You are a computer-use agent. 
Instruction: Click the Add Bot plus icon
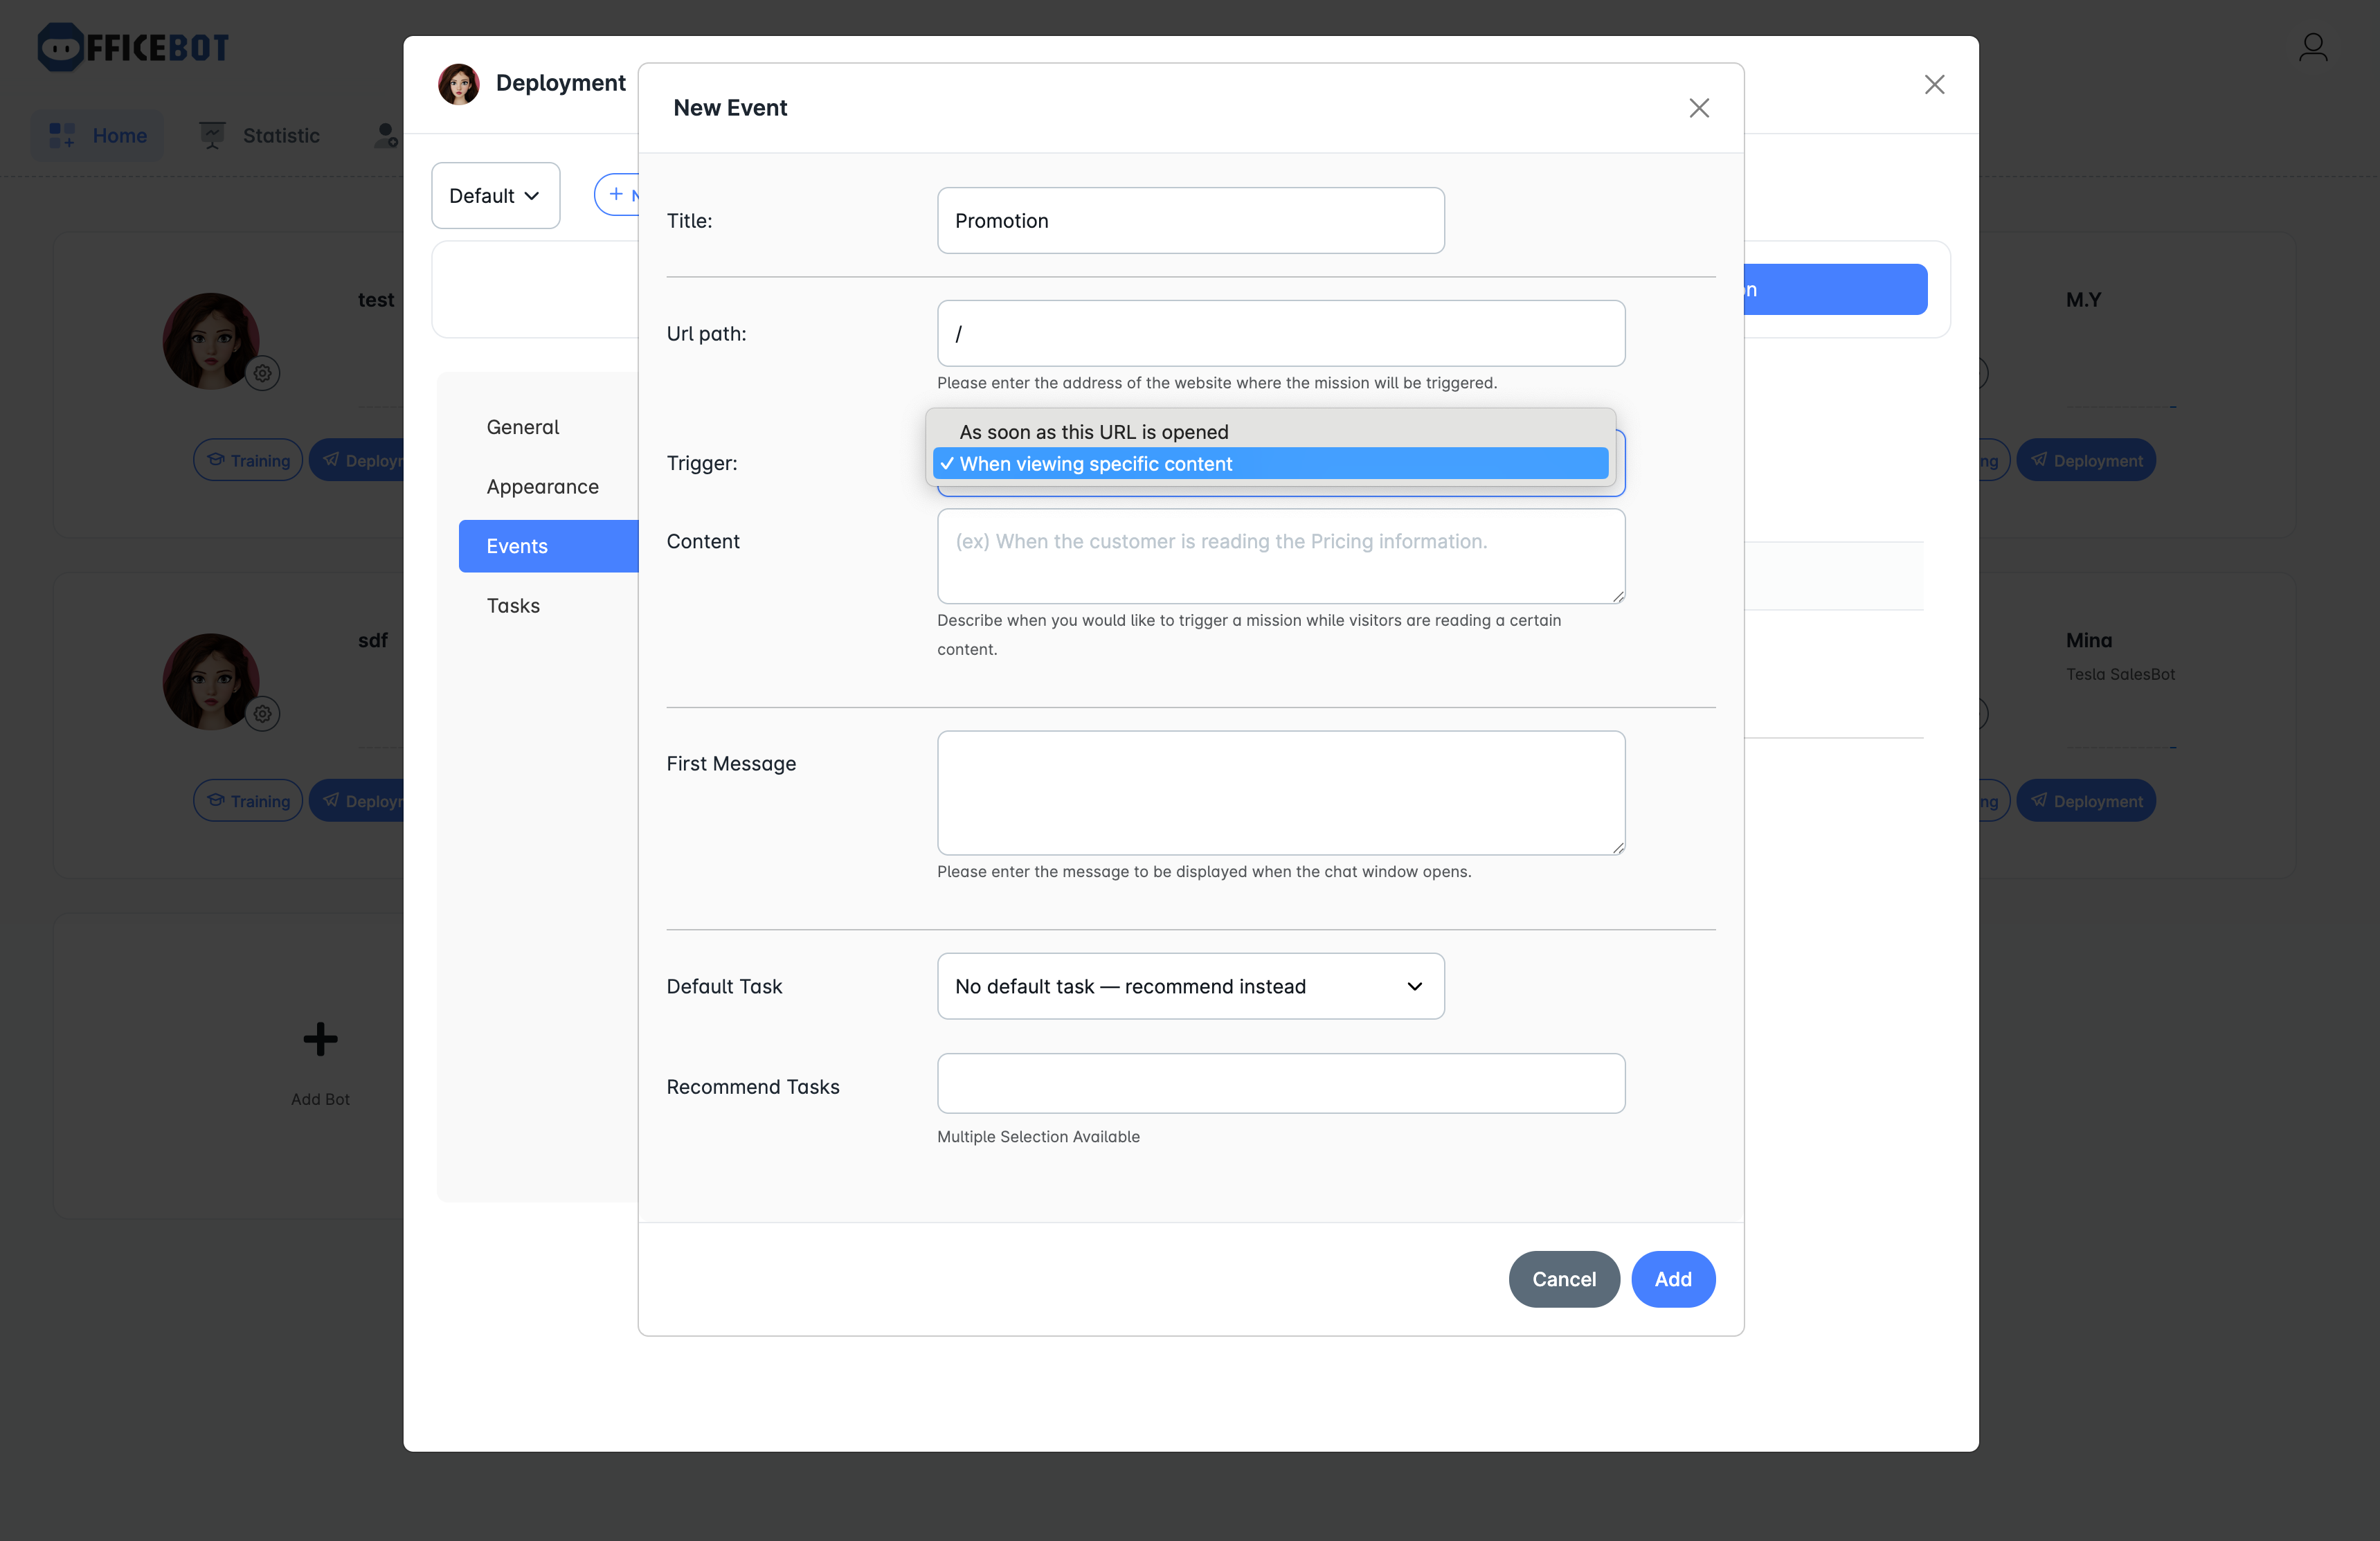click(320, 1039)
